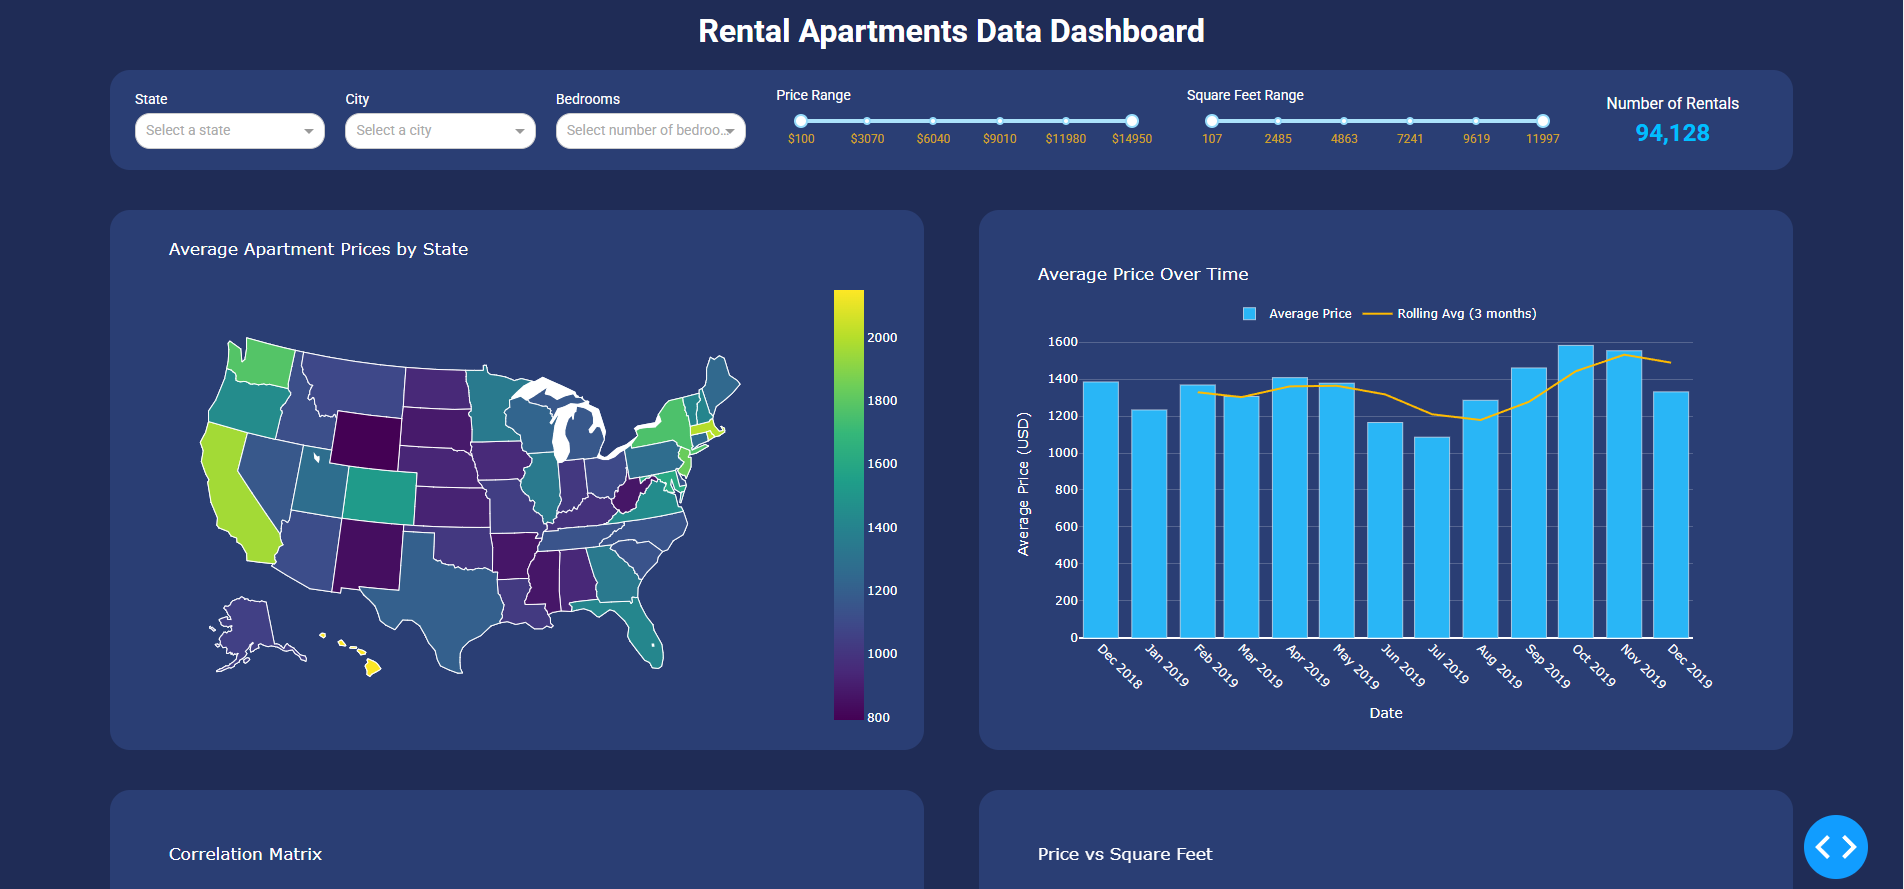Click the Price Range maximum handle at $14950
Viewport: 1904px width, 889px height.
[1132, 121]
